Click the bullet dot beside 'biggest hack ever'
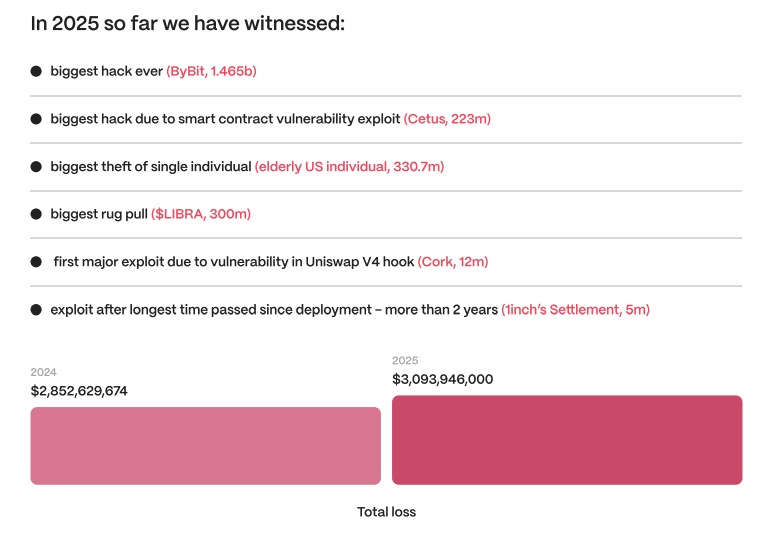This screenshot has width=771, height=549. coord(36,71)
